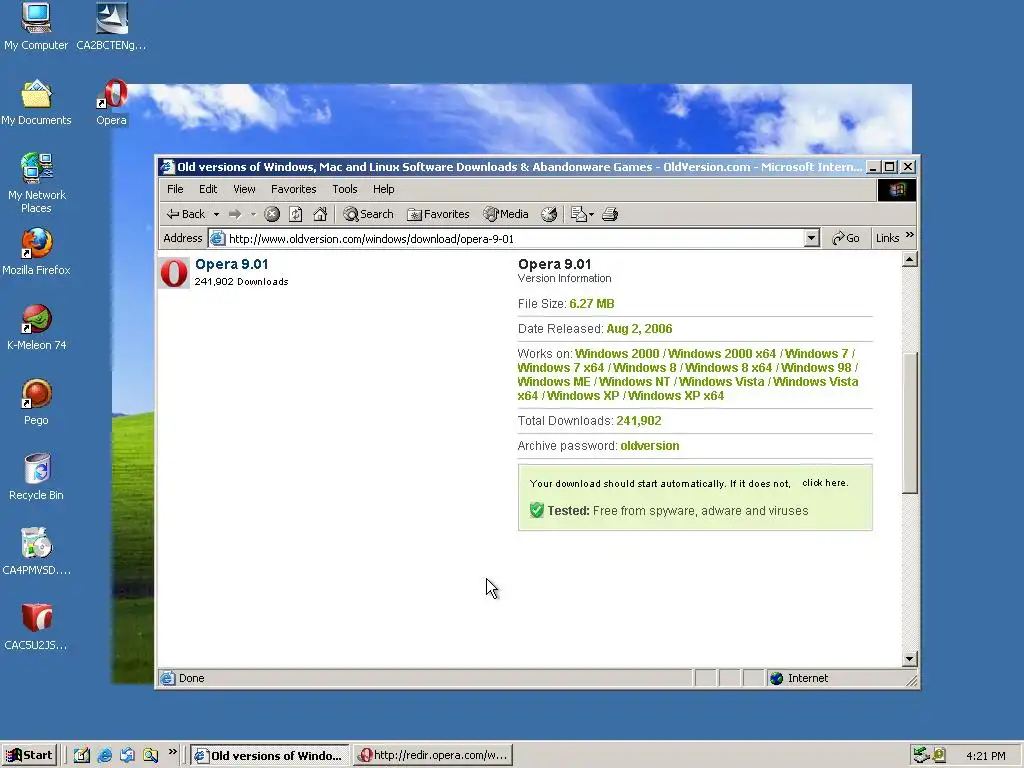Click the Opera 9.01 title link
1024x768 pixels.
[x=232, y=264]
